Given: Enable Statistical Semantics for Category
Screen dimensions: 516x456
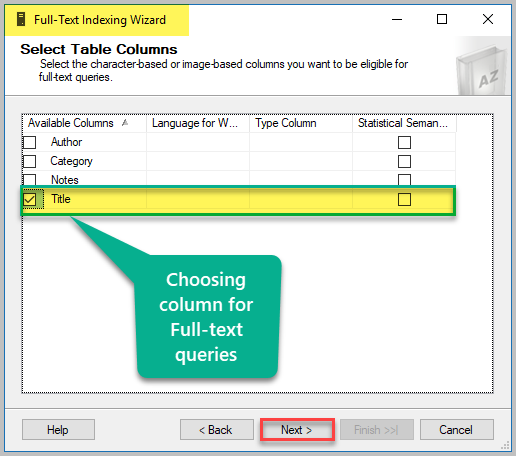Looking at the screenshot, I should point(404,161).
